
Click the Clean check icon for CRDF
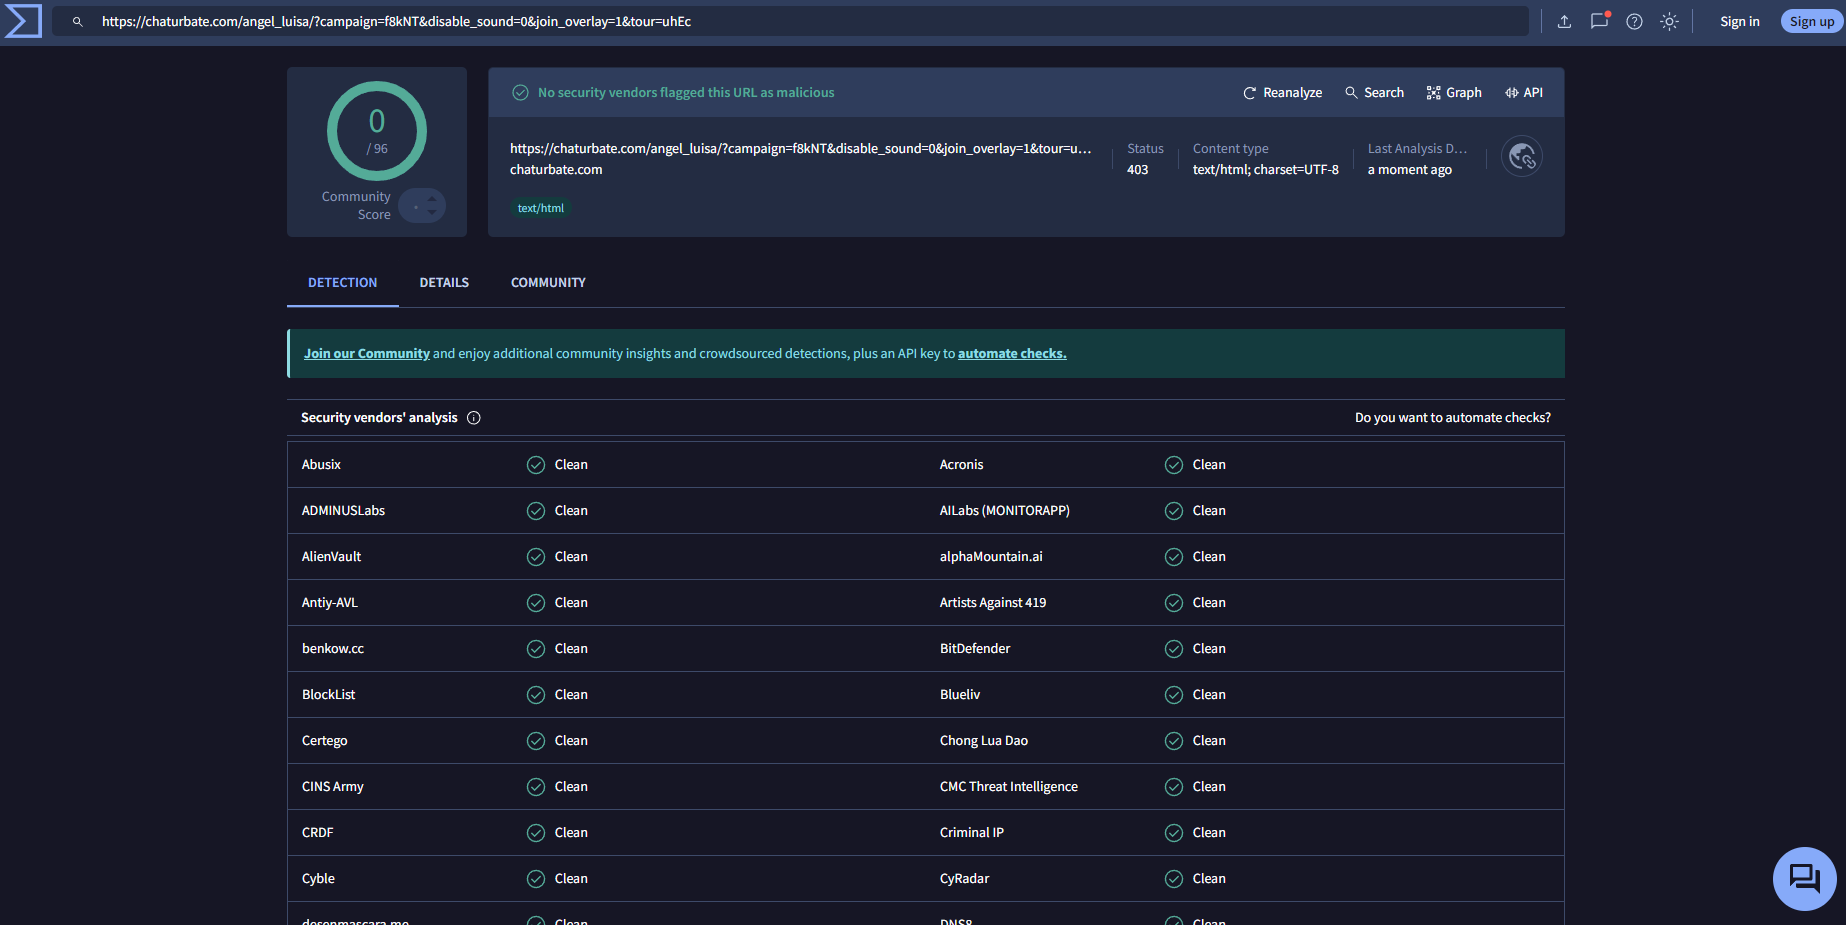[x=536, y=833]
